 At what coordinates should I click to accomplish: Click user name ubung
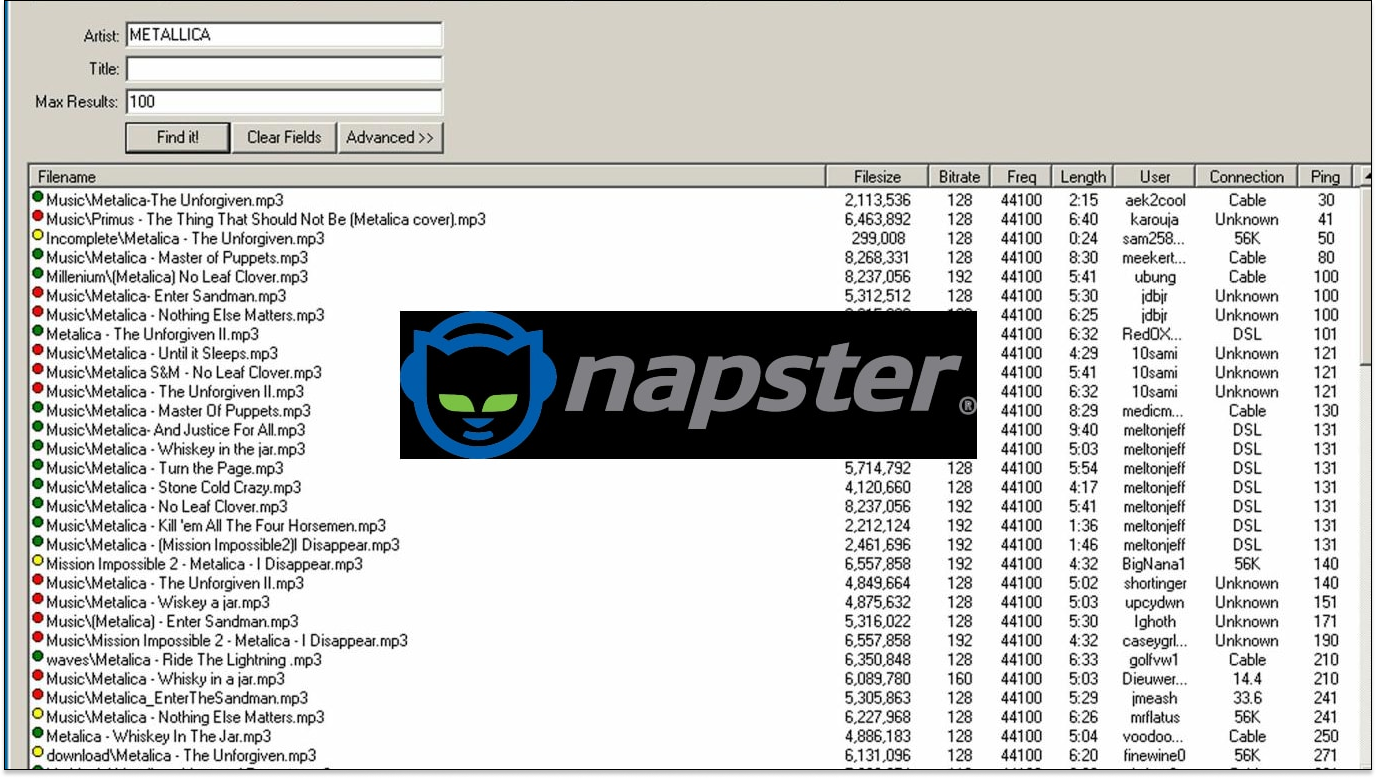coord(1154,277)
